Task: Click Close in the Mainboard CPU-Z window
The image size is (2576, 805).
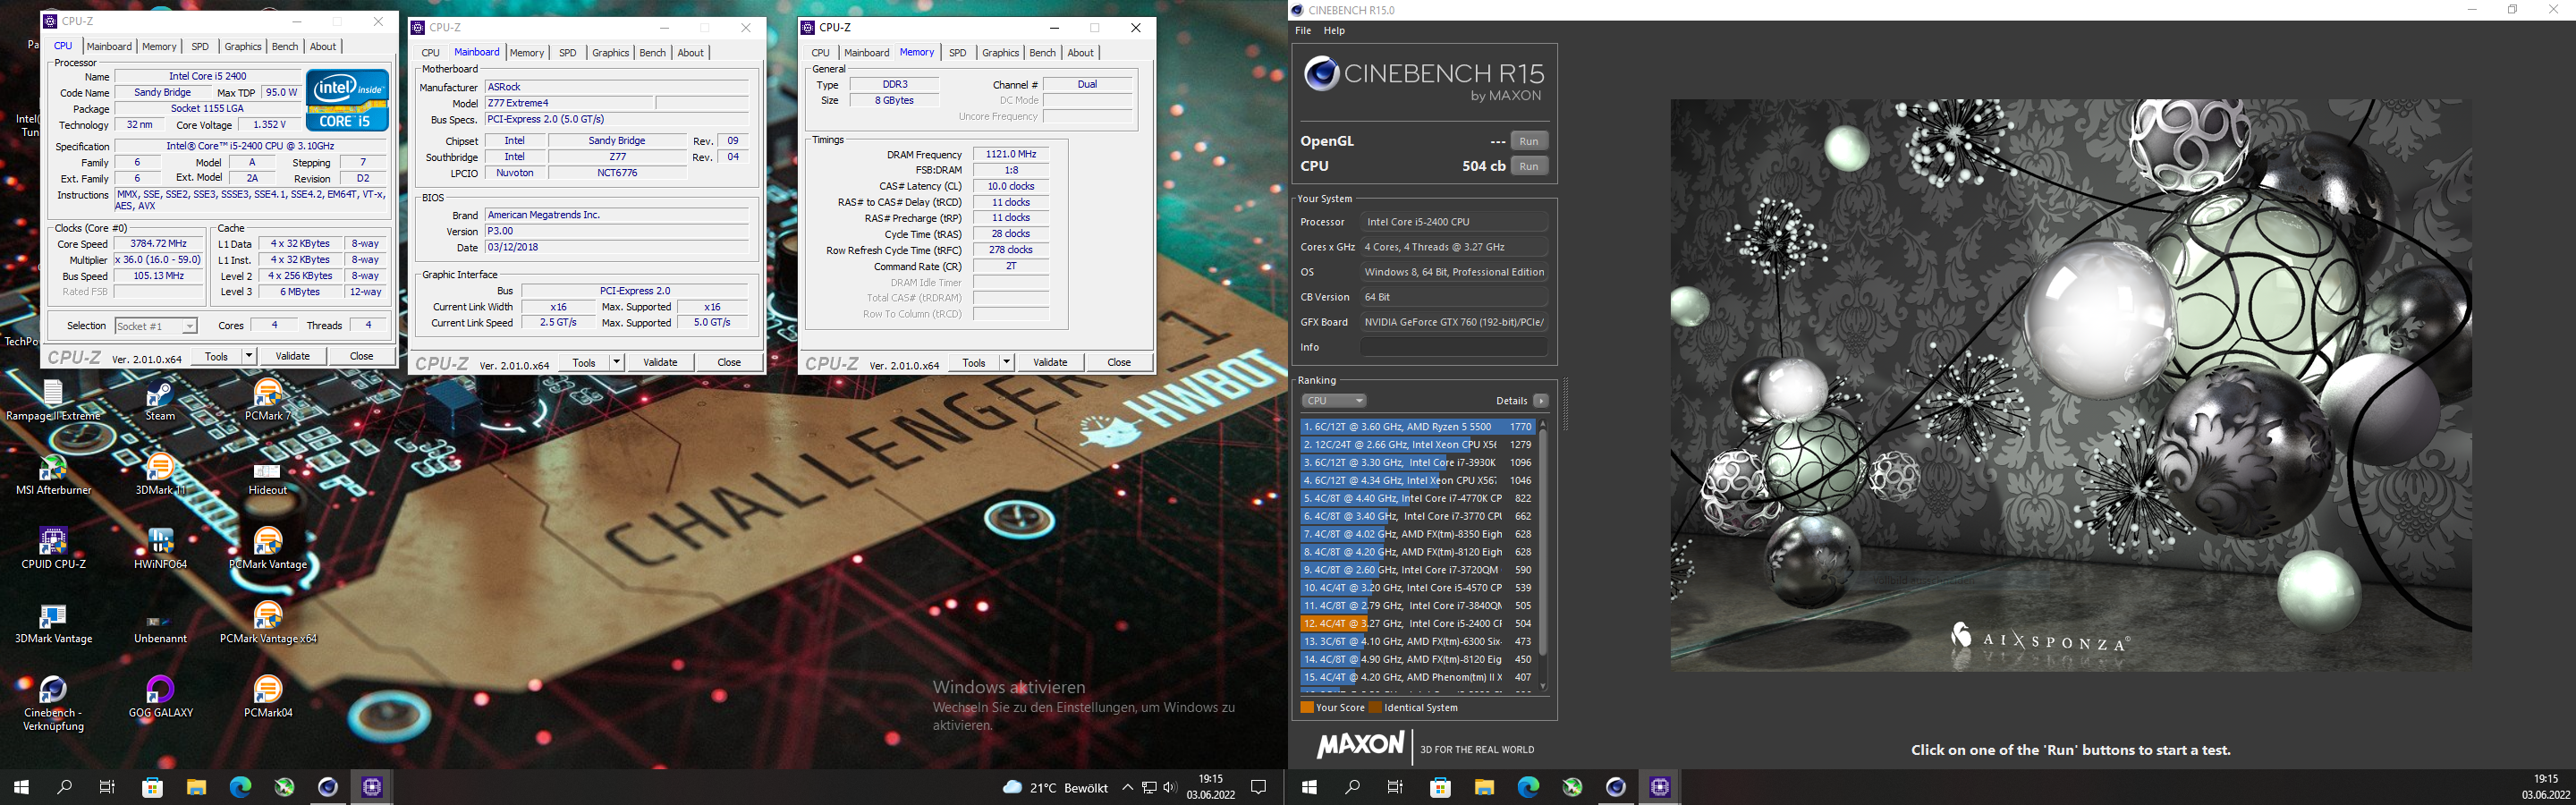Action: pos(729,362)
